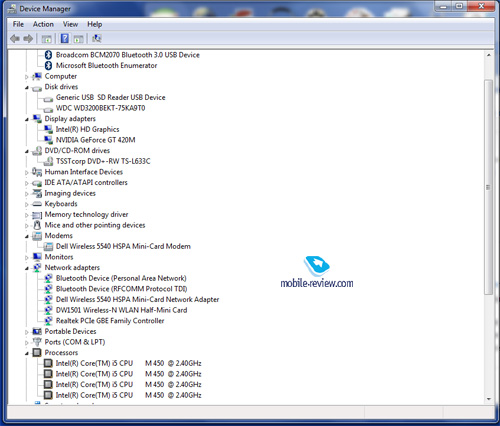Screen dimensions: 500x426
Task: Click the vertical scrollbar thumb
Action: (489, 187)
